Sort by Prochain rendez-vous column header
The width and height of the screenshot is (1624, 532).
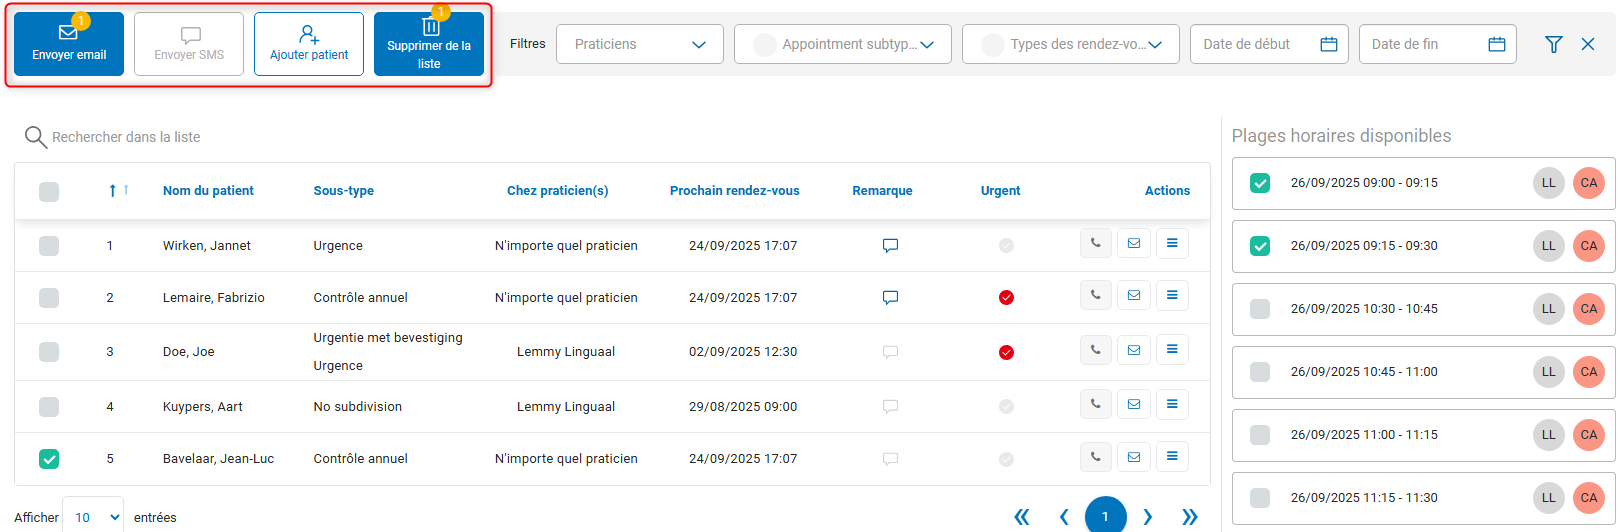click(x=734, y=191)
